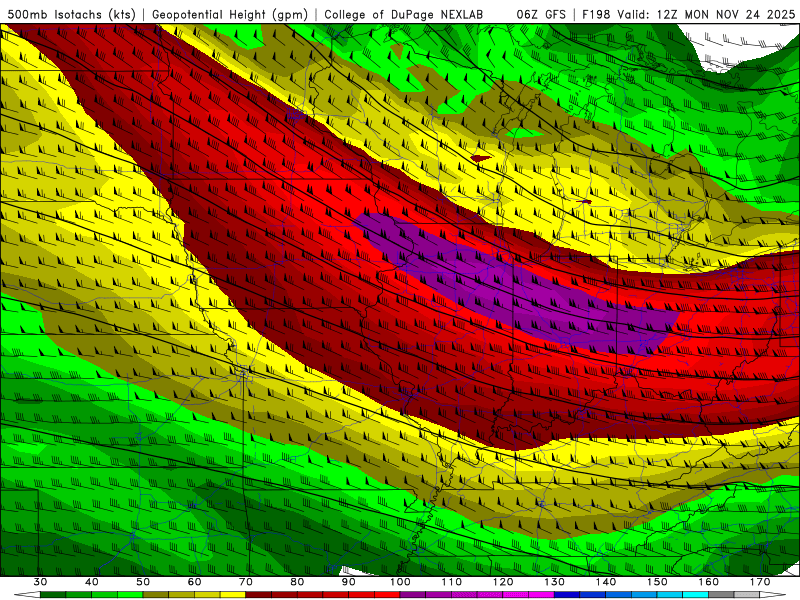
Task: Click the '60' value on the color scale
Action: (x=194, y=582)
